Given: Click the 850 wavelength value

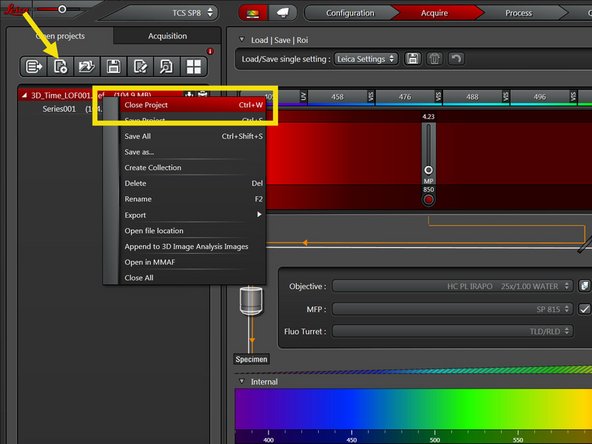Looking at the screenshot, I should (x=428, y=190).
